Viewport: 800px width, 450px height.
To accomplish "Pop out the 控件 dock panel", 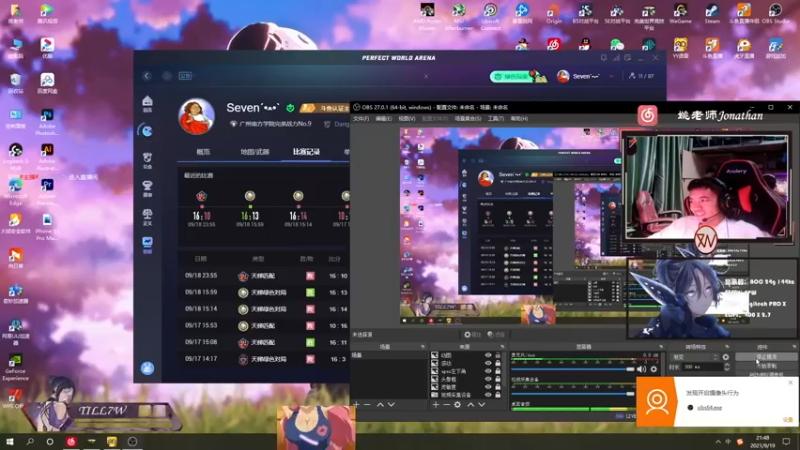I will click(x=794, y=347).
